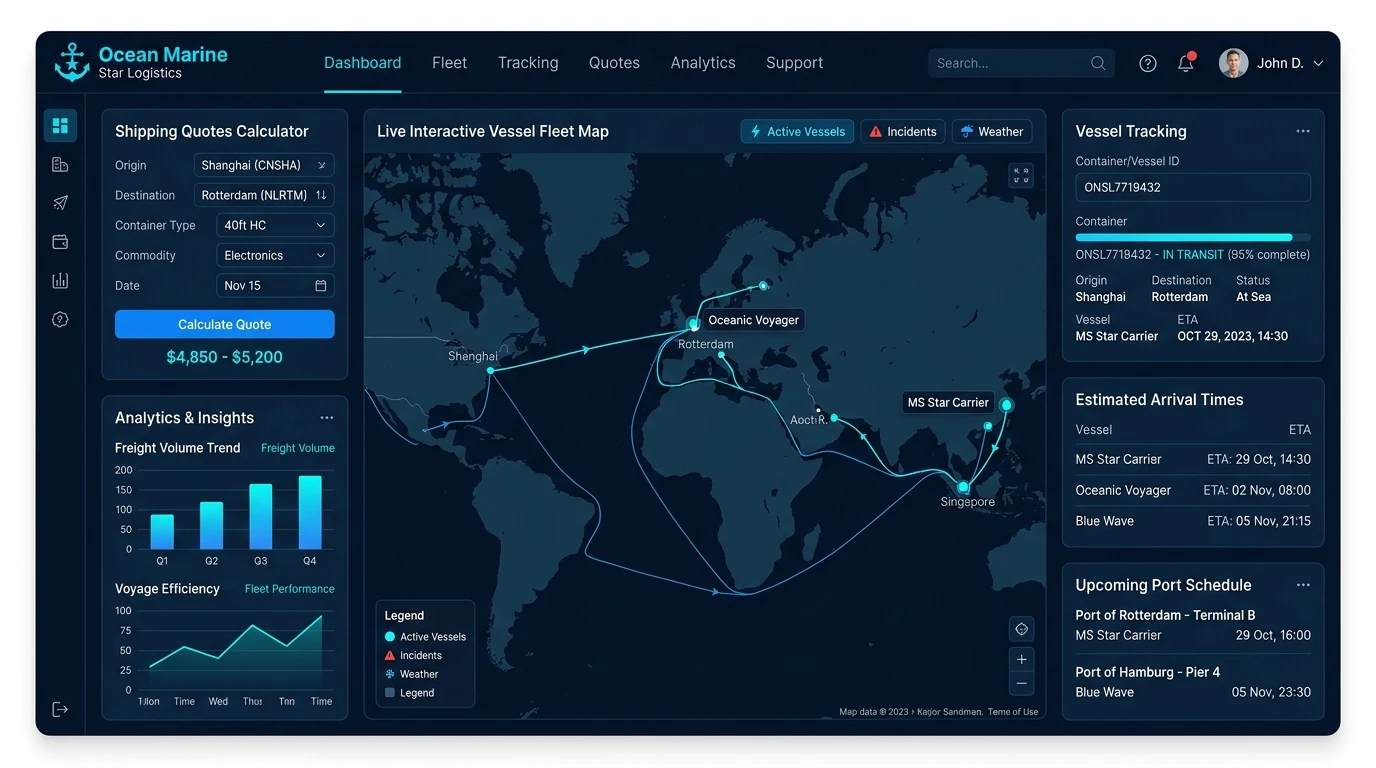1376x768 pixels.
Task: Open the Commodity dropdown showing Electronics
Action: pos(275,255)
